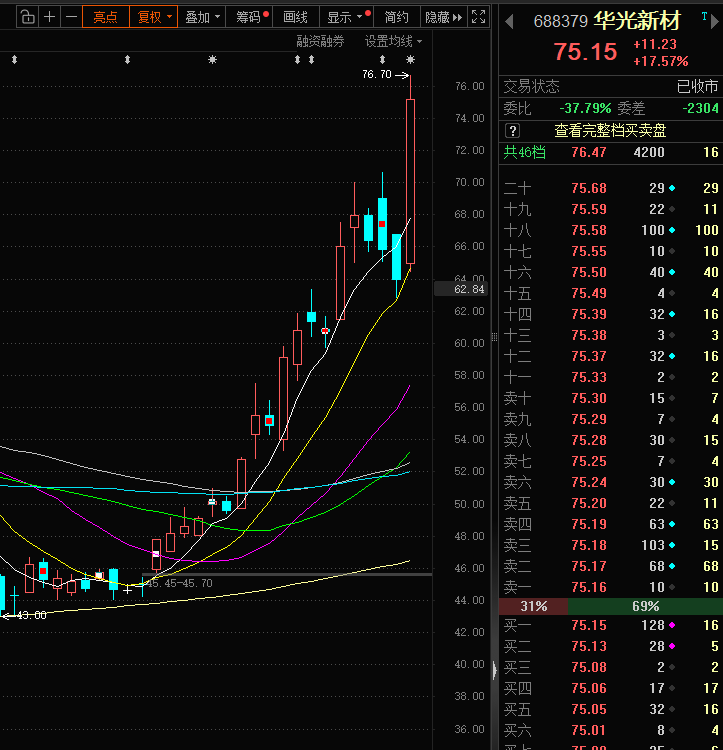Click the 委比 value -37.79%
The image size is (723, 750).
[585, 108]
